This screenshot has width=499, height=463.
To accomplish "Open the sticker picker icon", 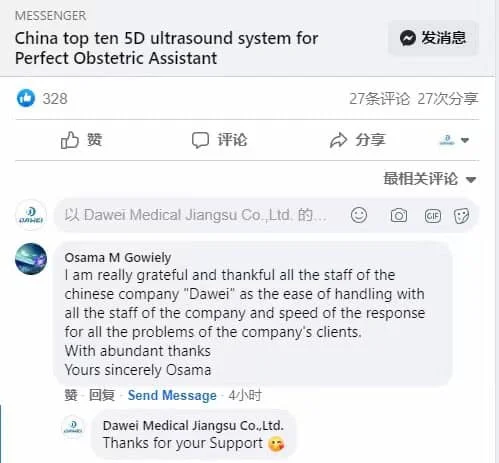I will tap(462, 216).
